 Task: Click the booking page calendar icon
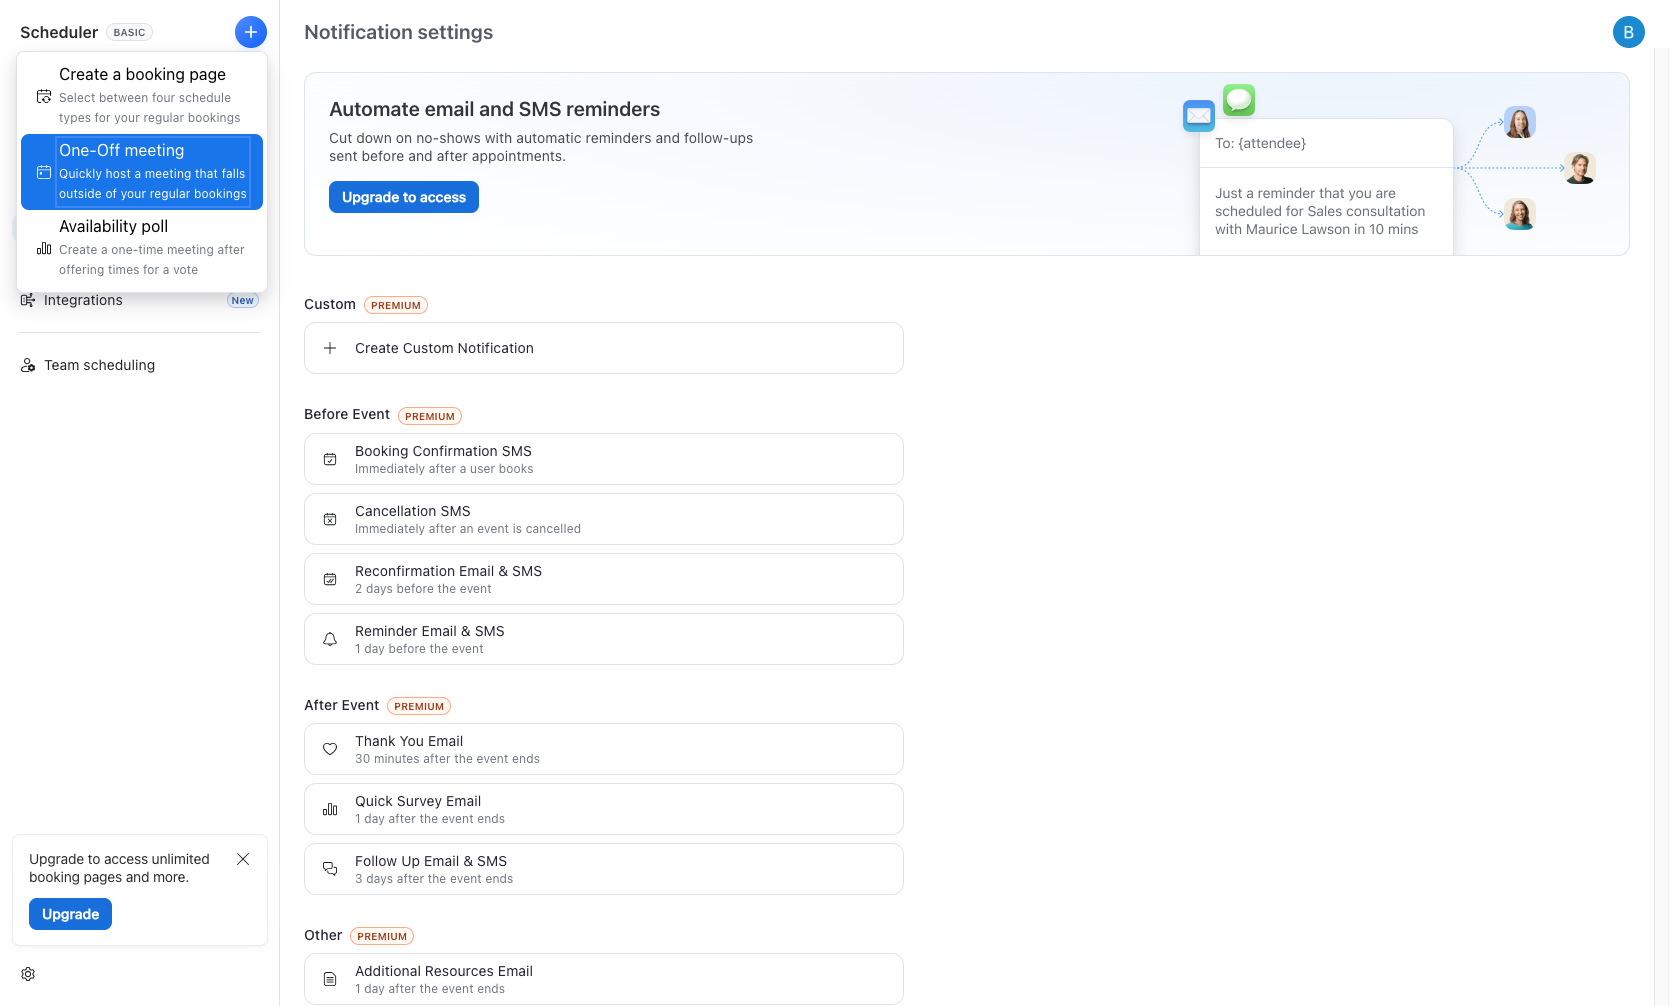coord(44,96)
